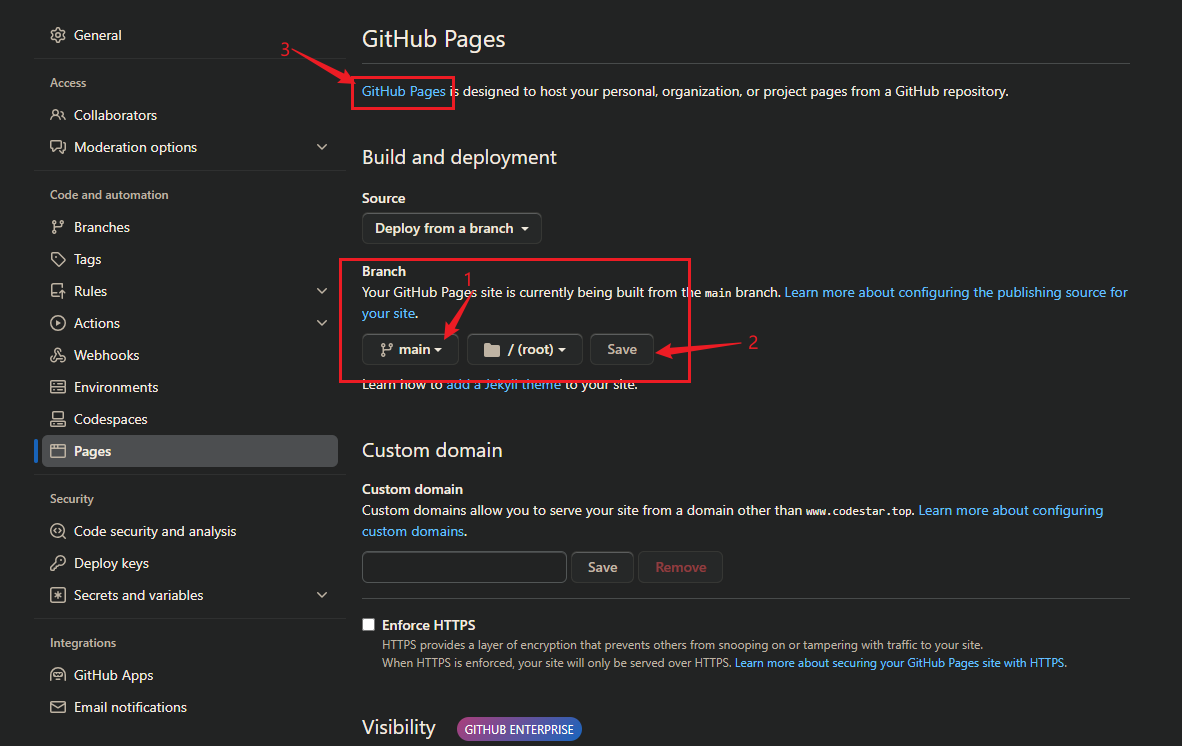This screenshot has height=746, width=1182.
Task: Open the securing GitHub Pages with HTTPS link
Action: pyautogui.click(x=899, y=663)
